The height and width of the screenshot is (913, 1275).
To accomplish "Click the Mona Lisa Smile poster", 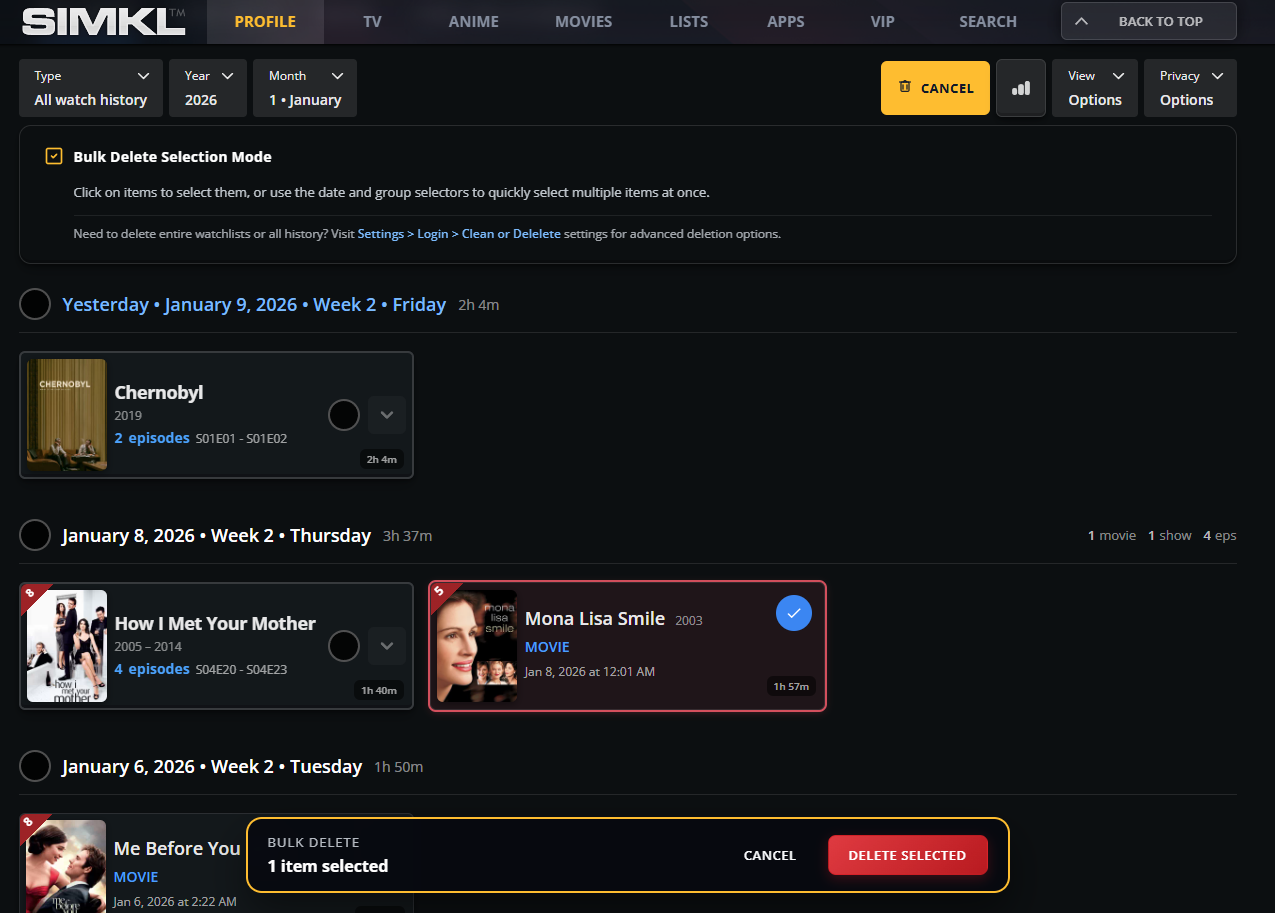I will click(x=477, y=646).
